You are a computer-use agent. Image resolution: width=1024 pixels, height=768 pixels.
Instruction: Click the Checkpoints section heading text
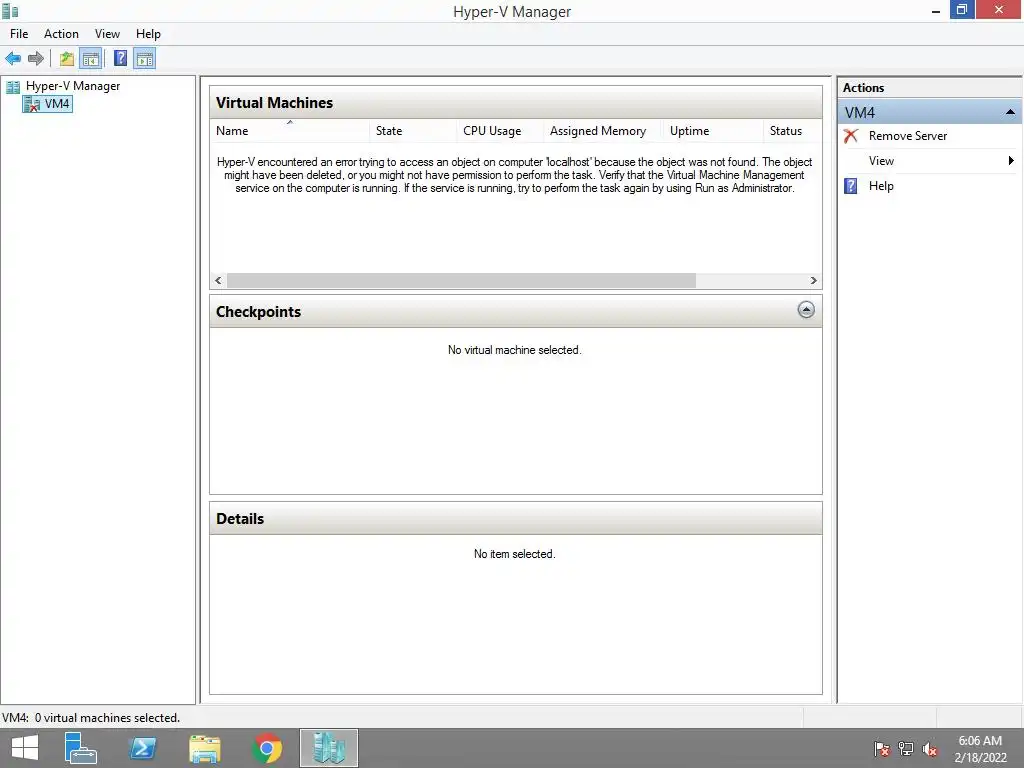(x=258, y=312)
